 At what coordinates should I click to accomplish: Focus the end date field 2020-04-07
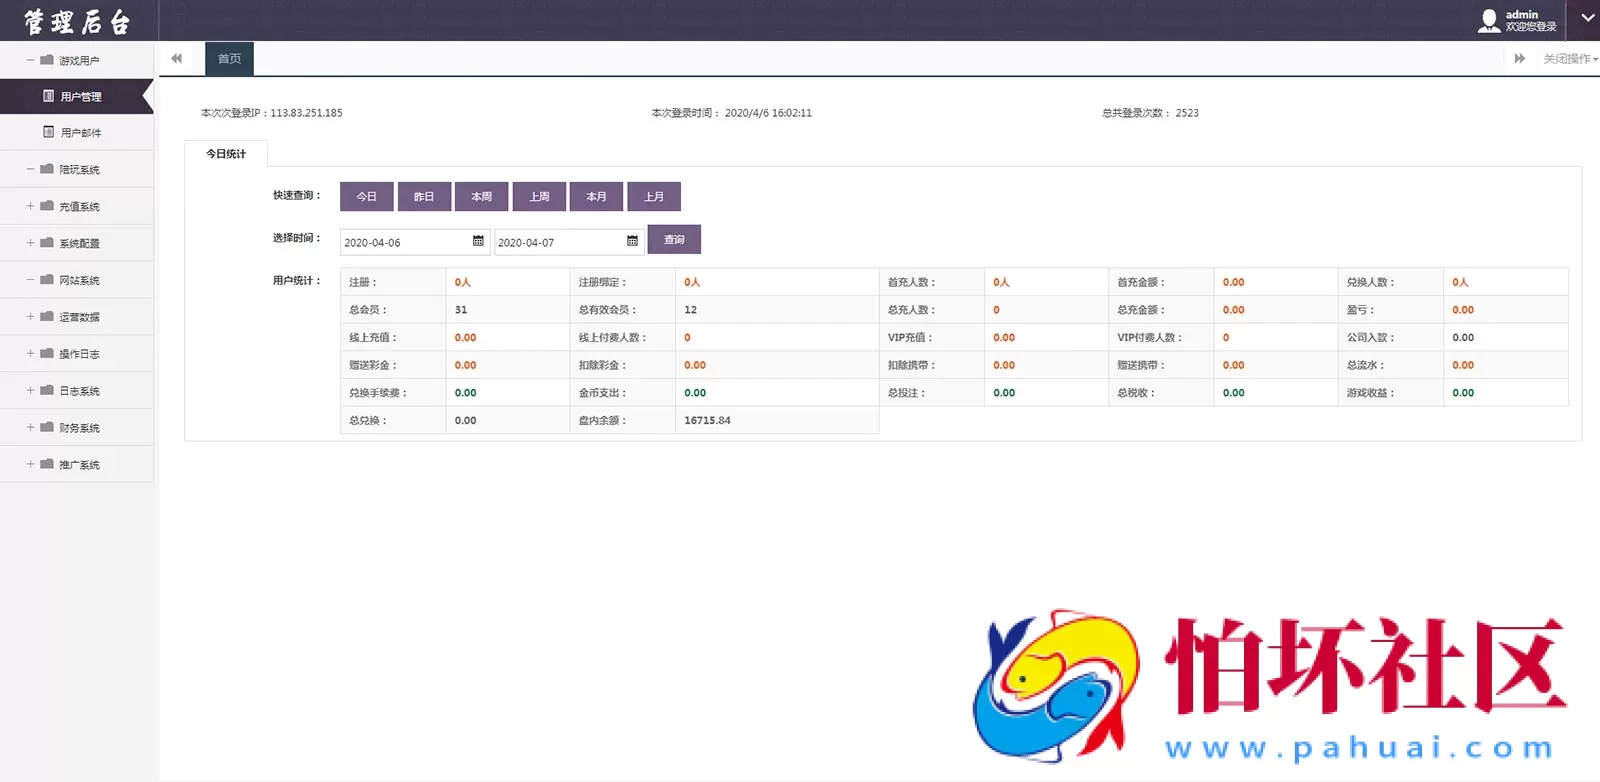point(568,242)
